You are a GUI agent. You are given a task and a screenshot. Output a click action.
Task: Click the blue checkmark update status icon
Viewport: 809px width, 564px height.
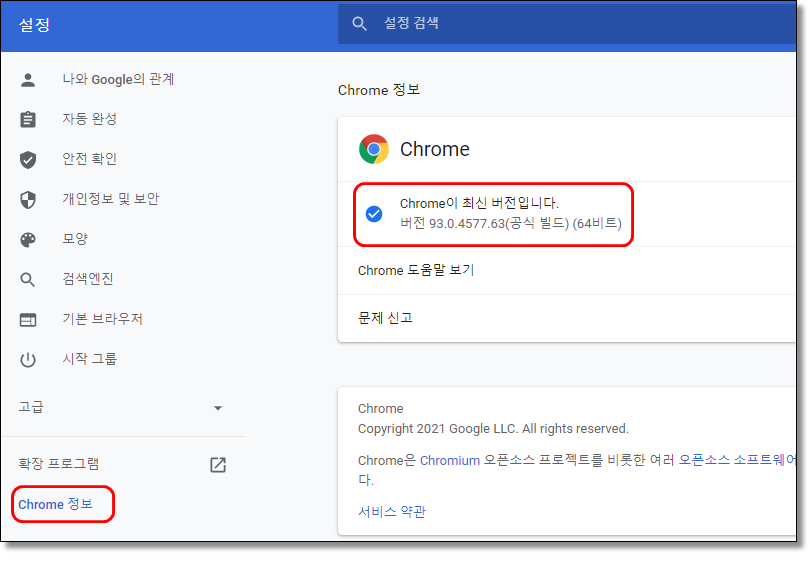click(x=374, y=214)
